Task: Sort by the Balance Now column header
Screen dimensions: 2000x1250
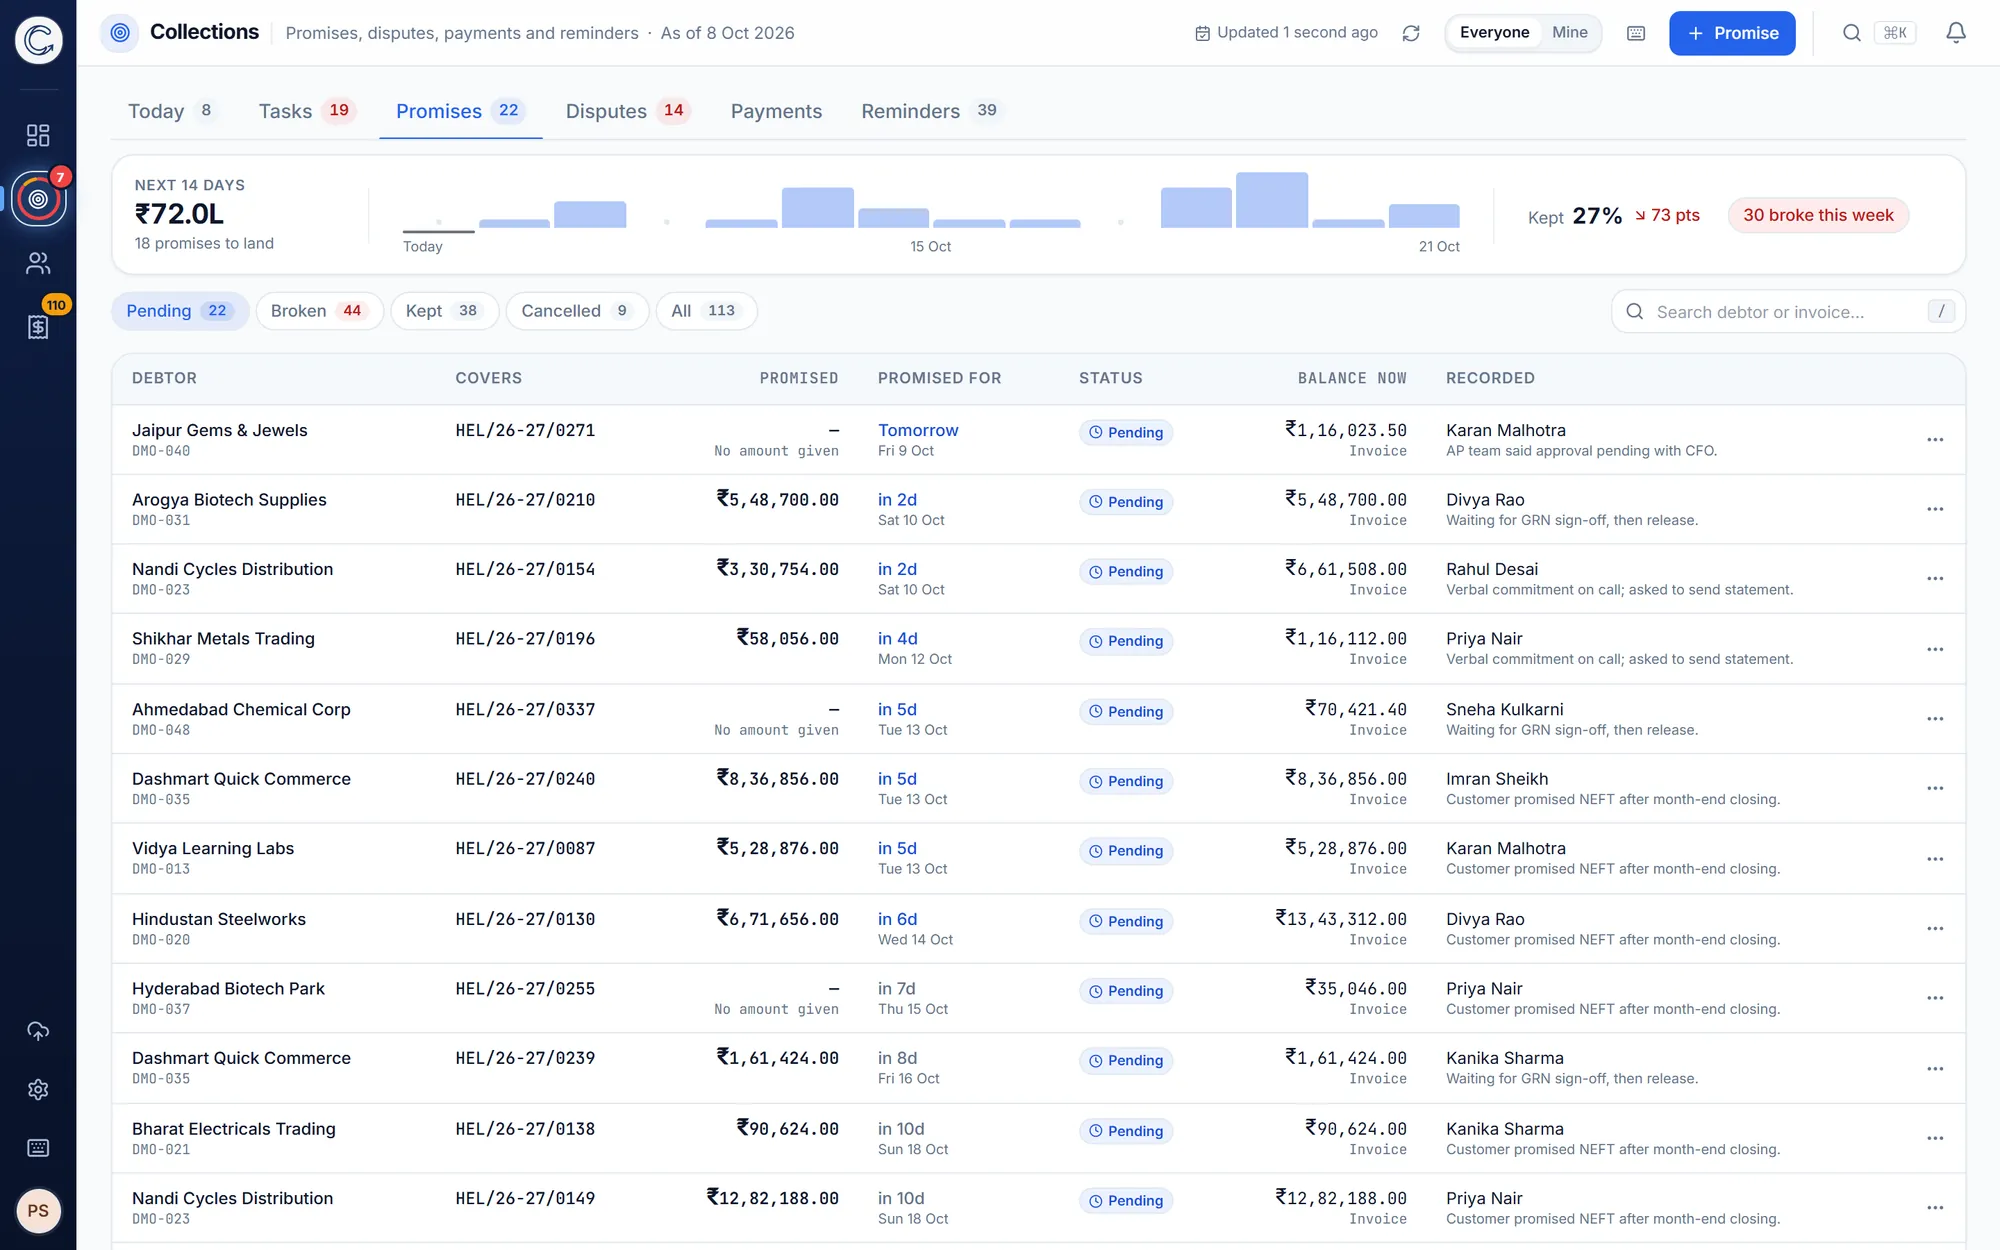Action: [1352, 378]
